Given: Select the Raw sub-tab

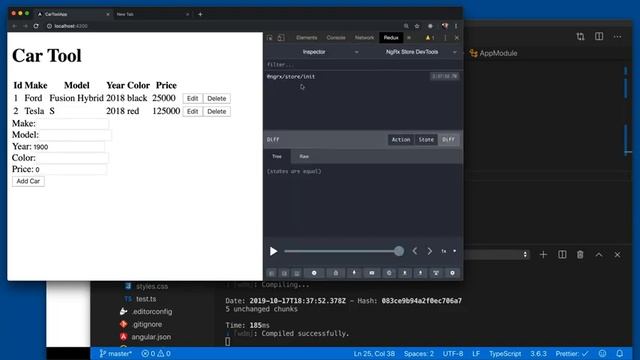Looking at the screenshot, I should (x=304, y=156).
